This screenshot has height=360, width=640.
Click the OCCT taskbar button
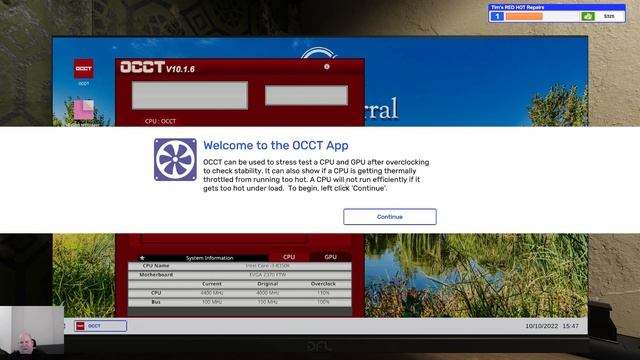(x=100, y=326)
